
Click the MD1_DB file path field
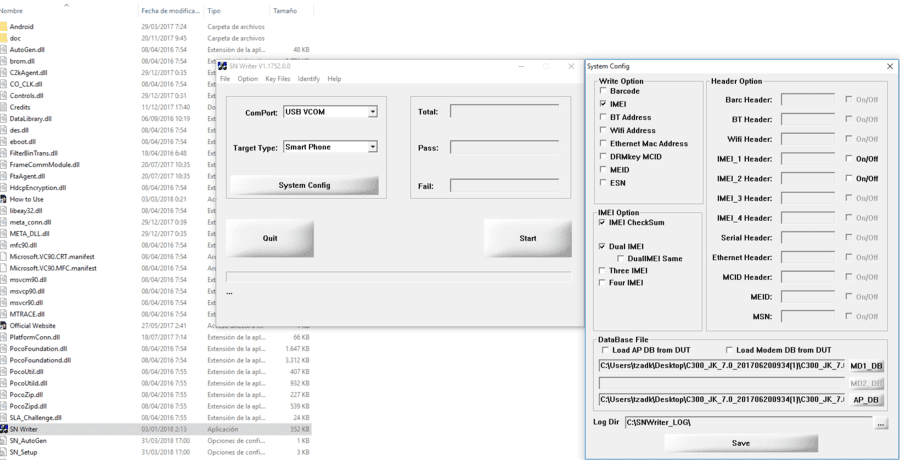[722, 365]
